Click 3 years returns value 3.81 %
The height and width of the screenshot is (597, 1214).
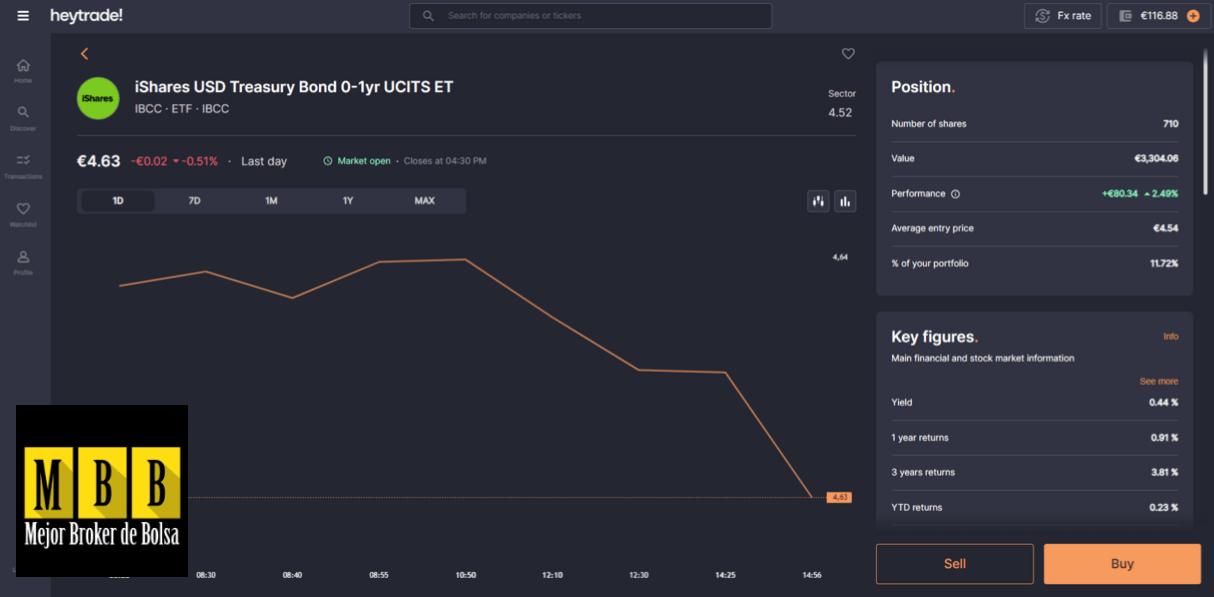point(1164,473)
